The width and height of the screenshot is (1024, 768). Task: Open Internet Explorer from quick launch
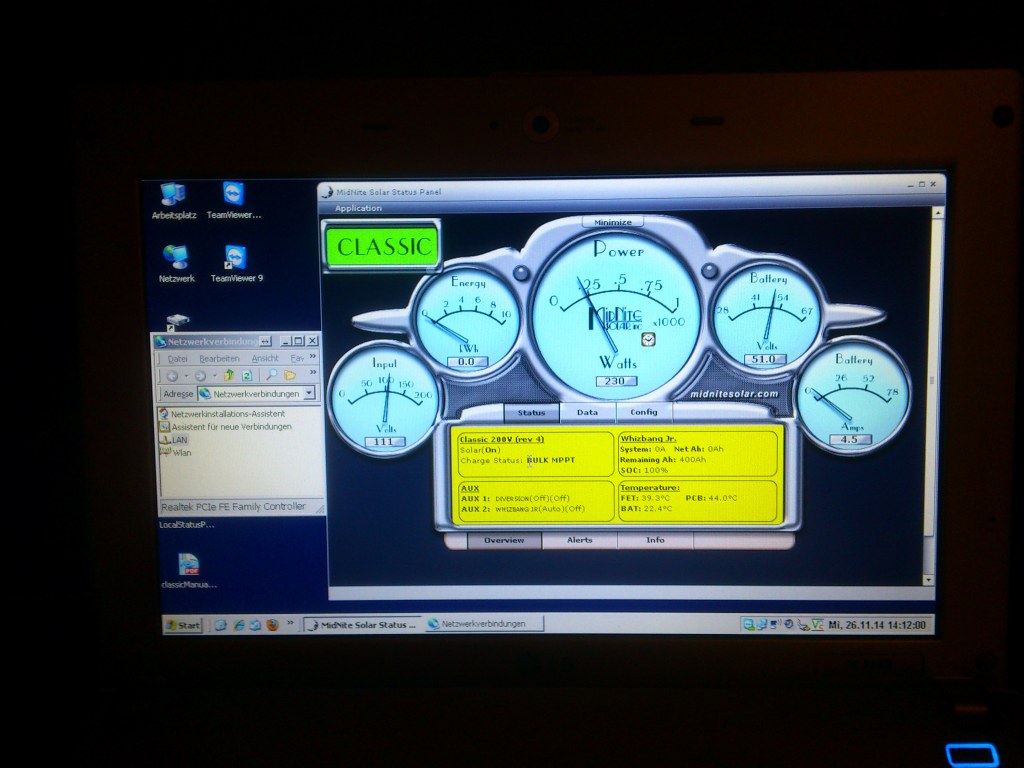(238, 625)
